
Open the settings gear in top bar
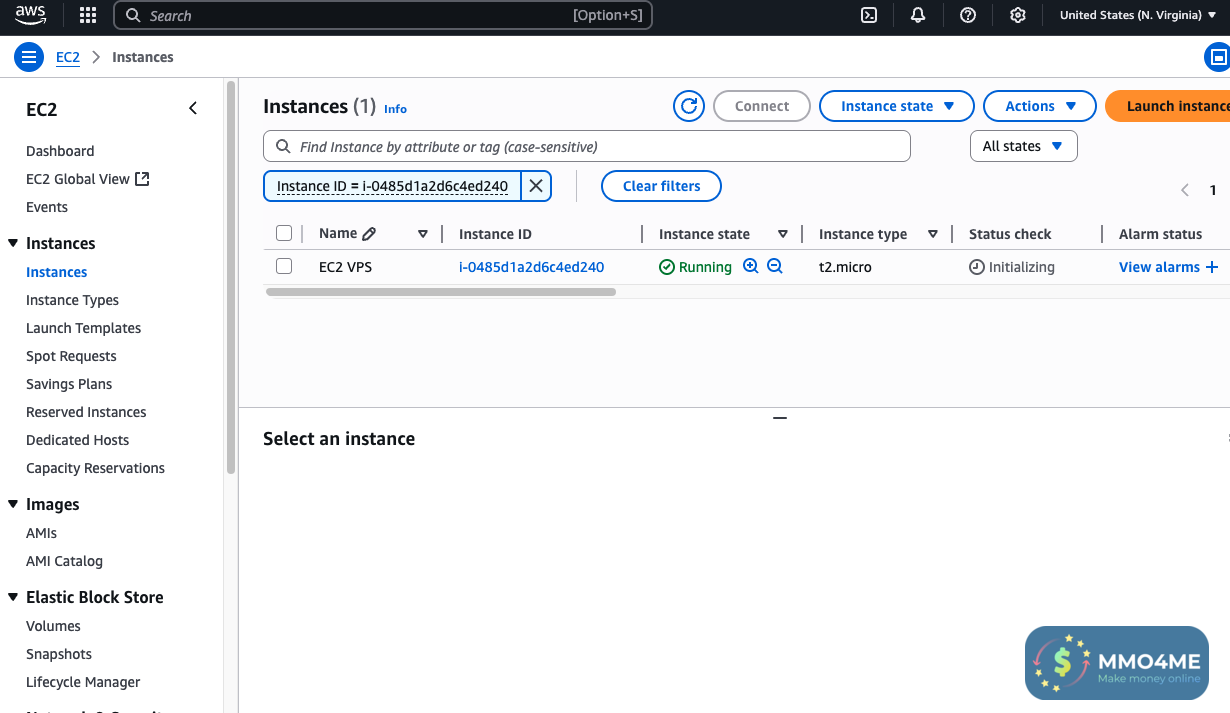(x=1017, y=15)
